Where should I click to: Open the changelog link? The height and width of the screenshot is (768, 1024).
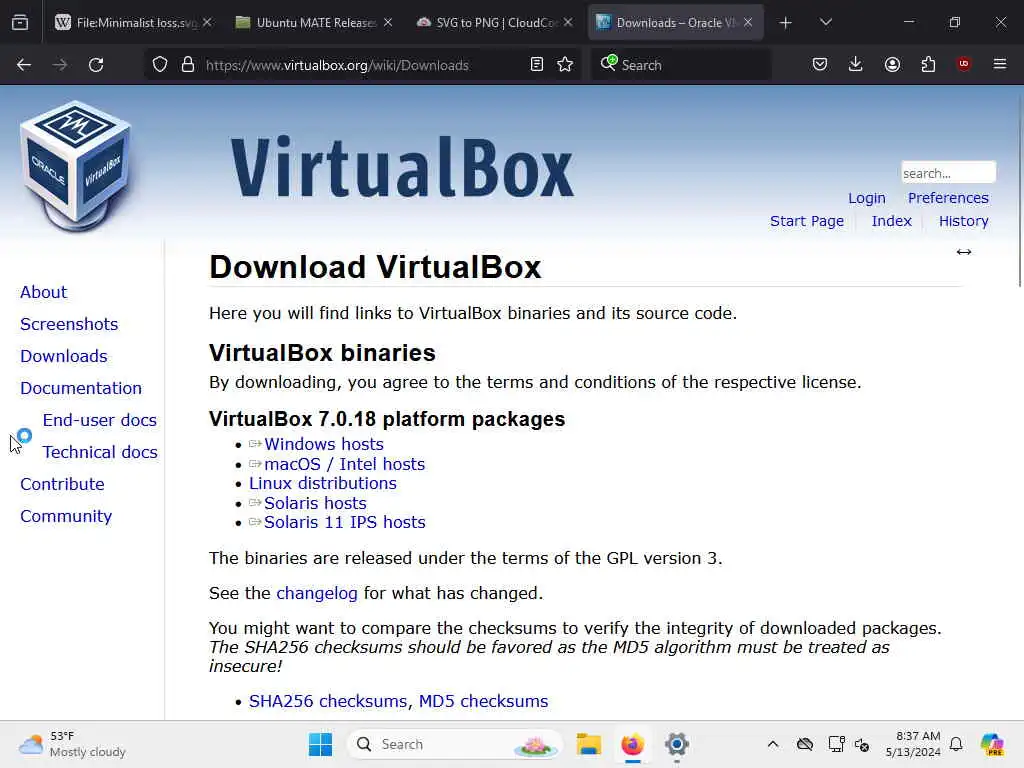pos(317,593)
